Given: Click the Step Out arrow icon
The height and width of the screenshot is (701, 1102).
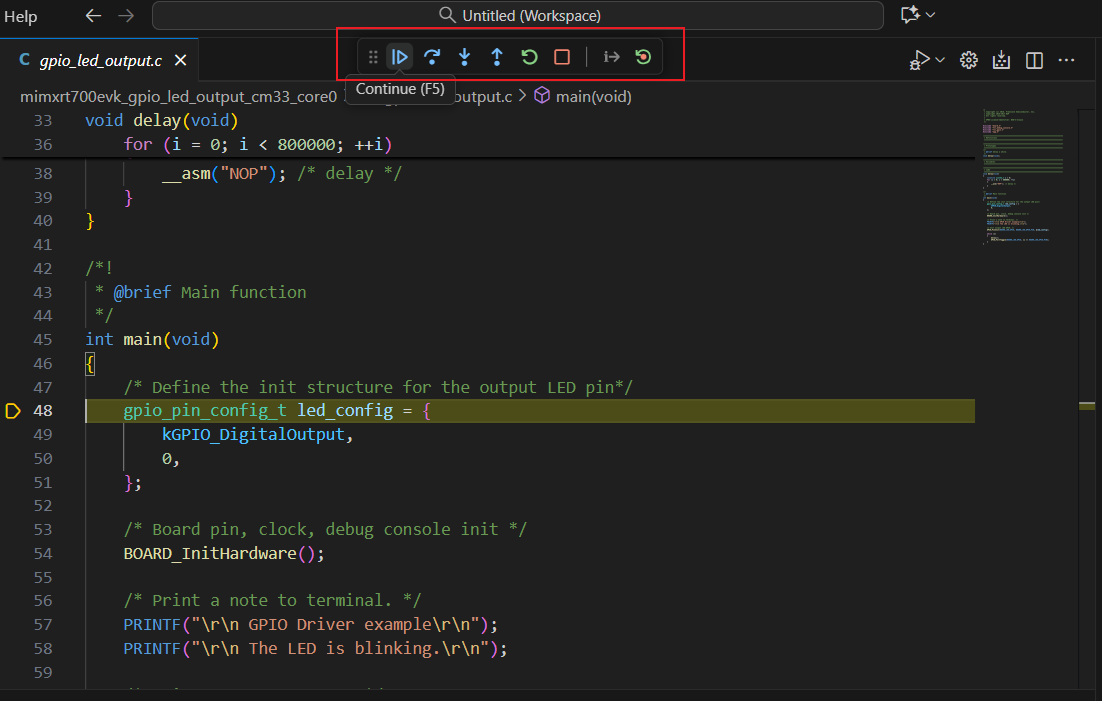Looking at the screenshot, I should pos(497,57).
